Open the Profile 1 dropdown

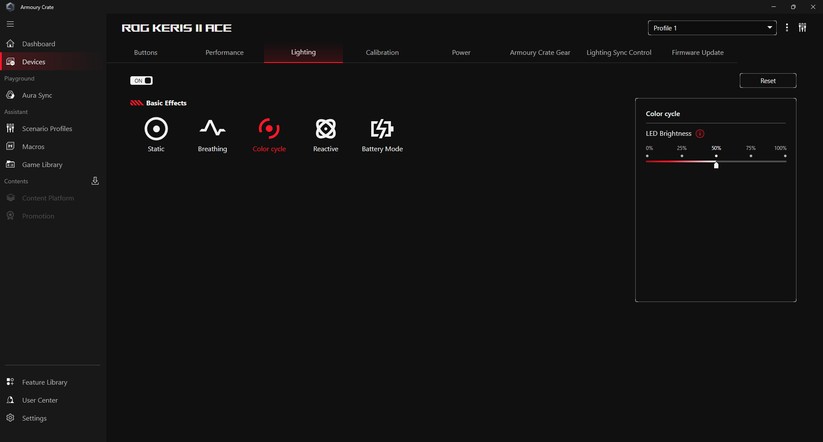(712, 28)
